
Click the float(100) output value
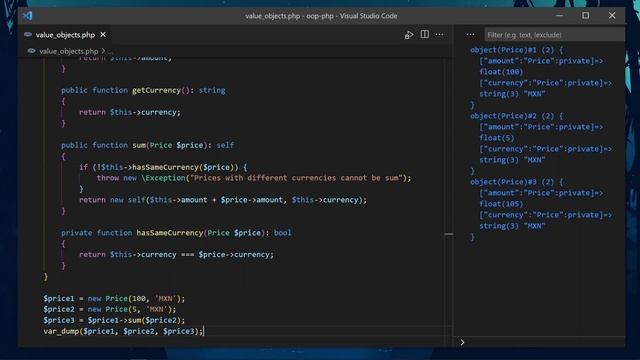(x=501, y=72)
